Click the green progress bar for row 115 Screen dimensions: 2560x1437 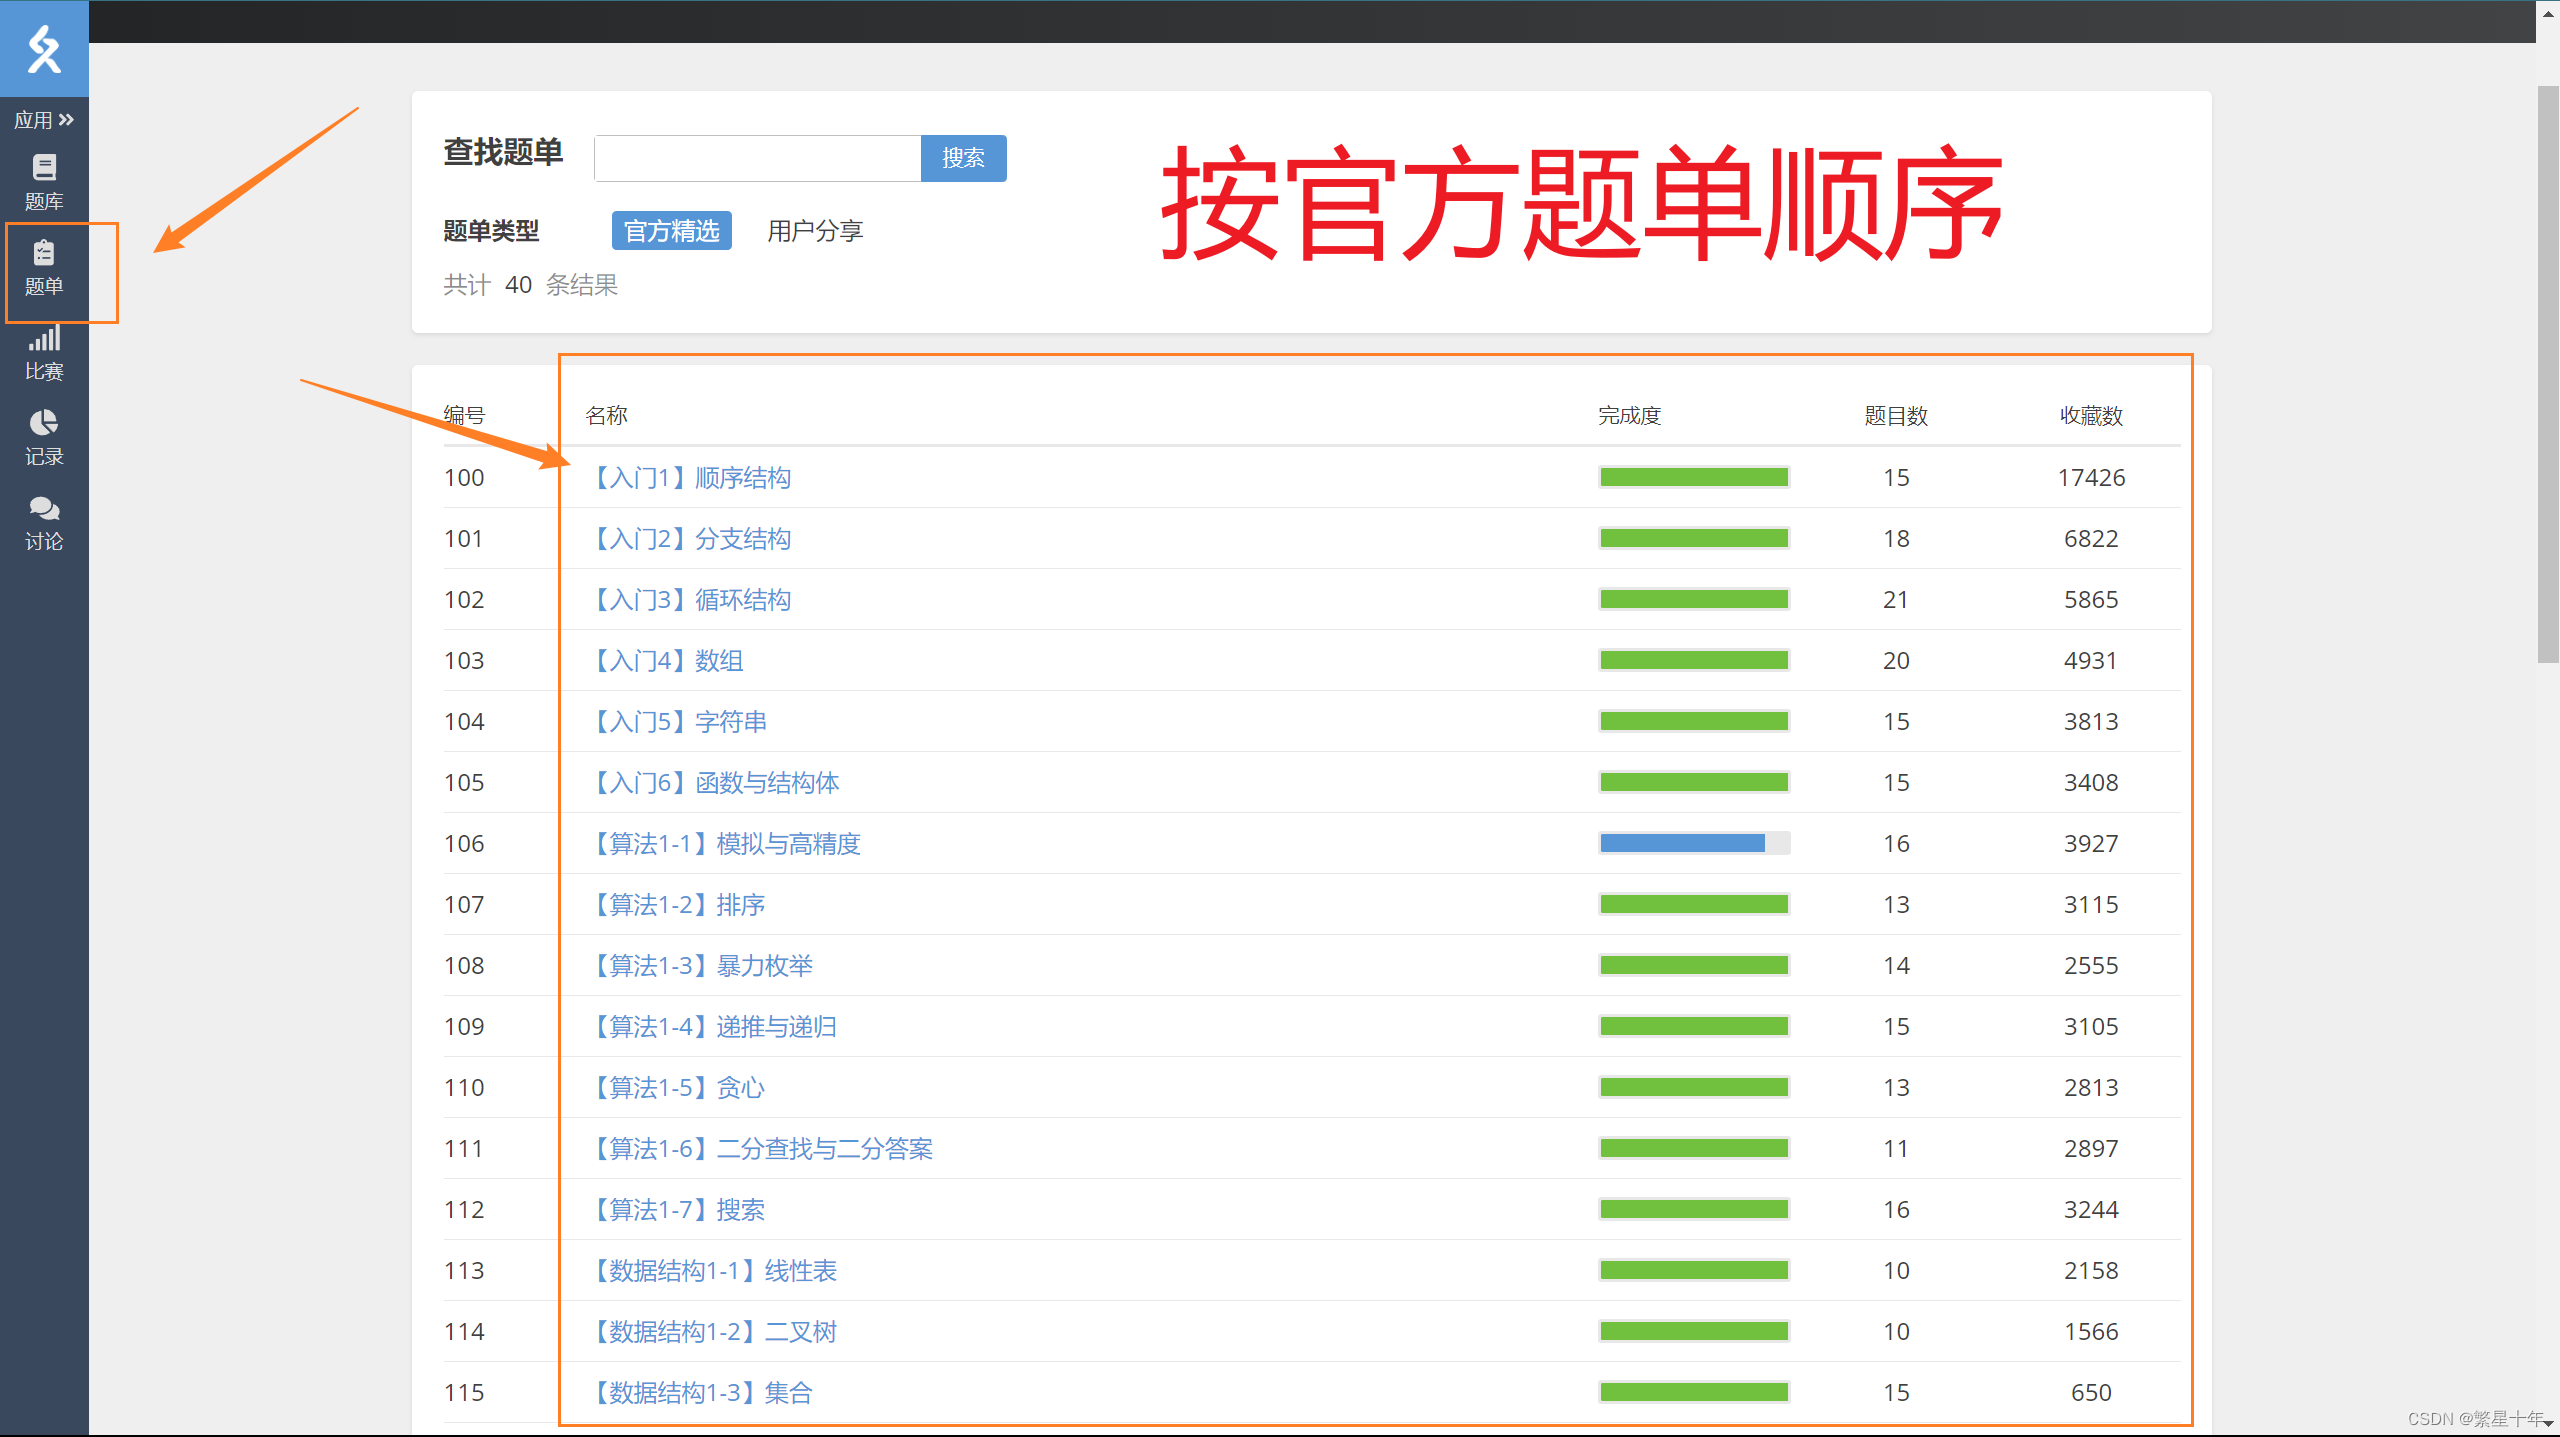coord(1694,1393)
